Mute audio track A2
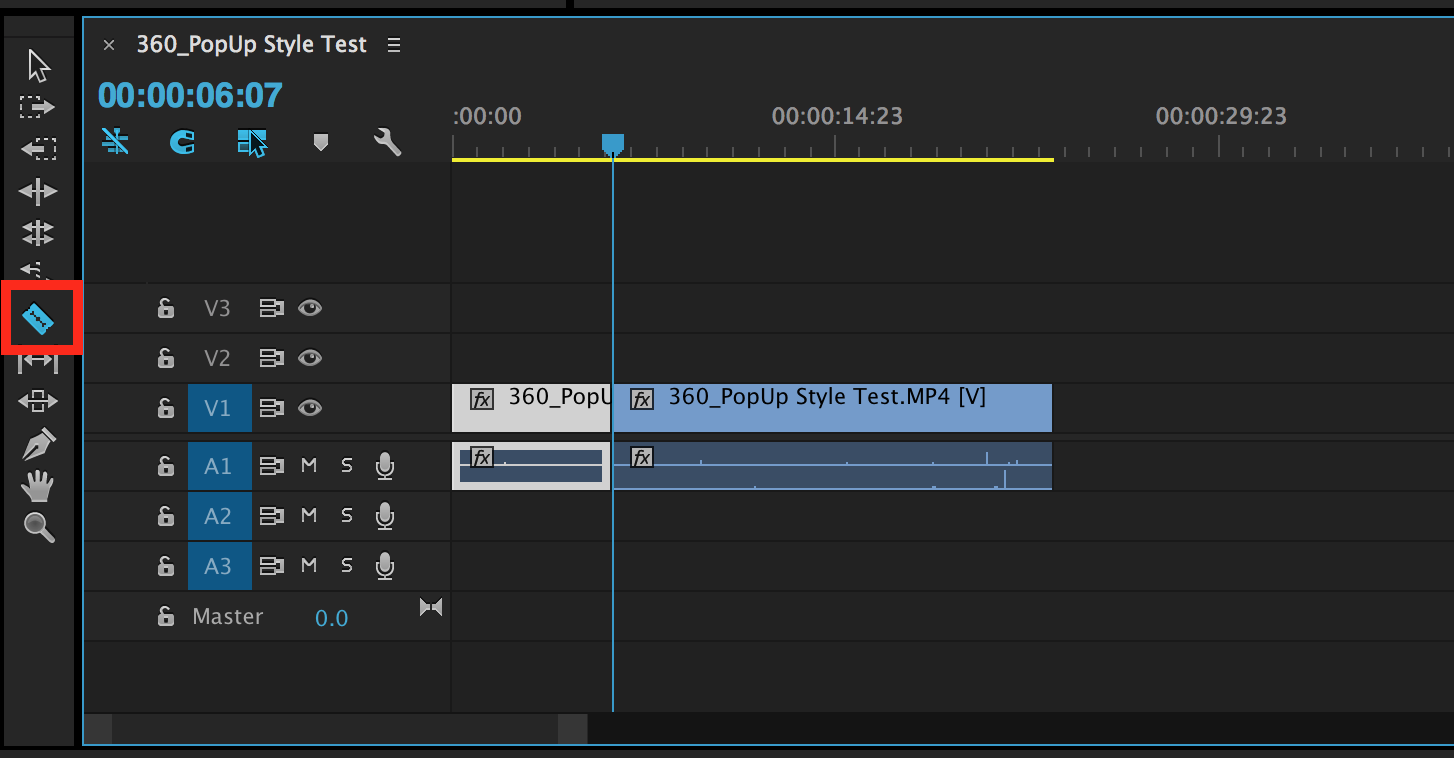The image size is (1454, 758). pos(309,516)
